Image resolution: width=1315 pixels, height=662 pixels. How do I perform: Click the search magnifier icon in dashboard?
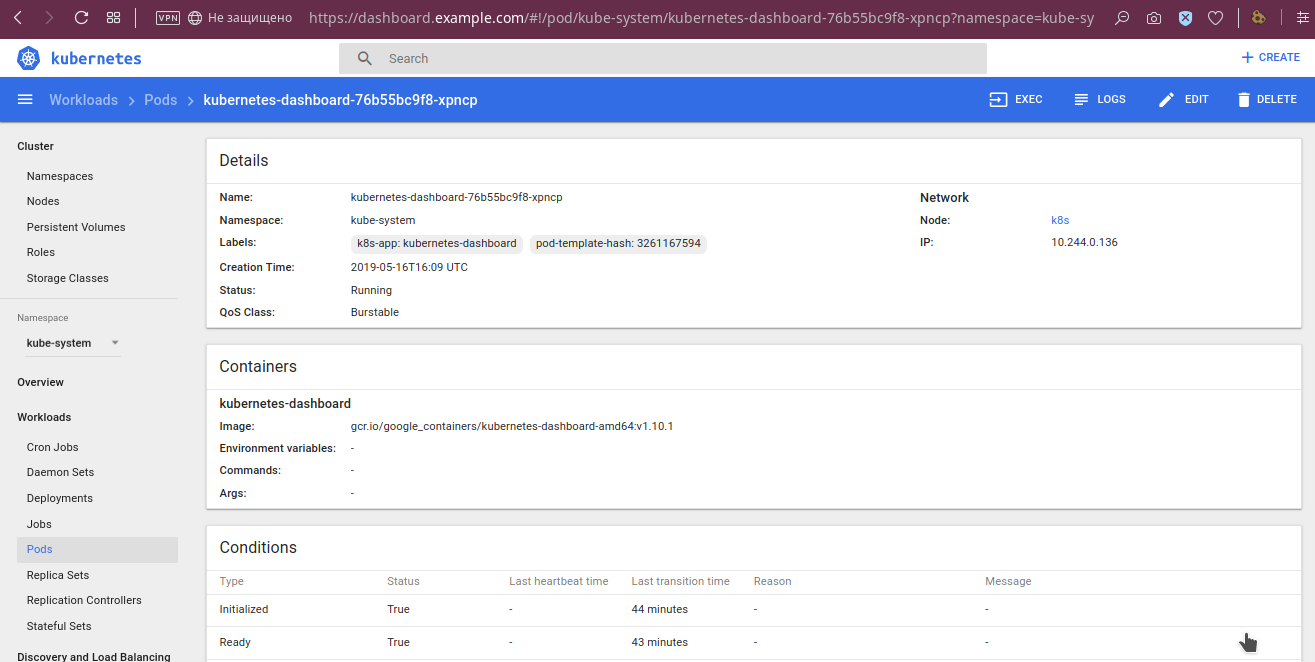pos(365,58)
